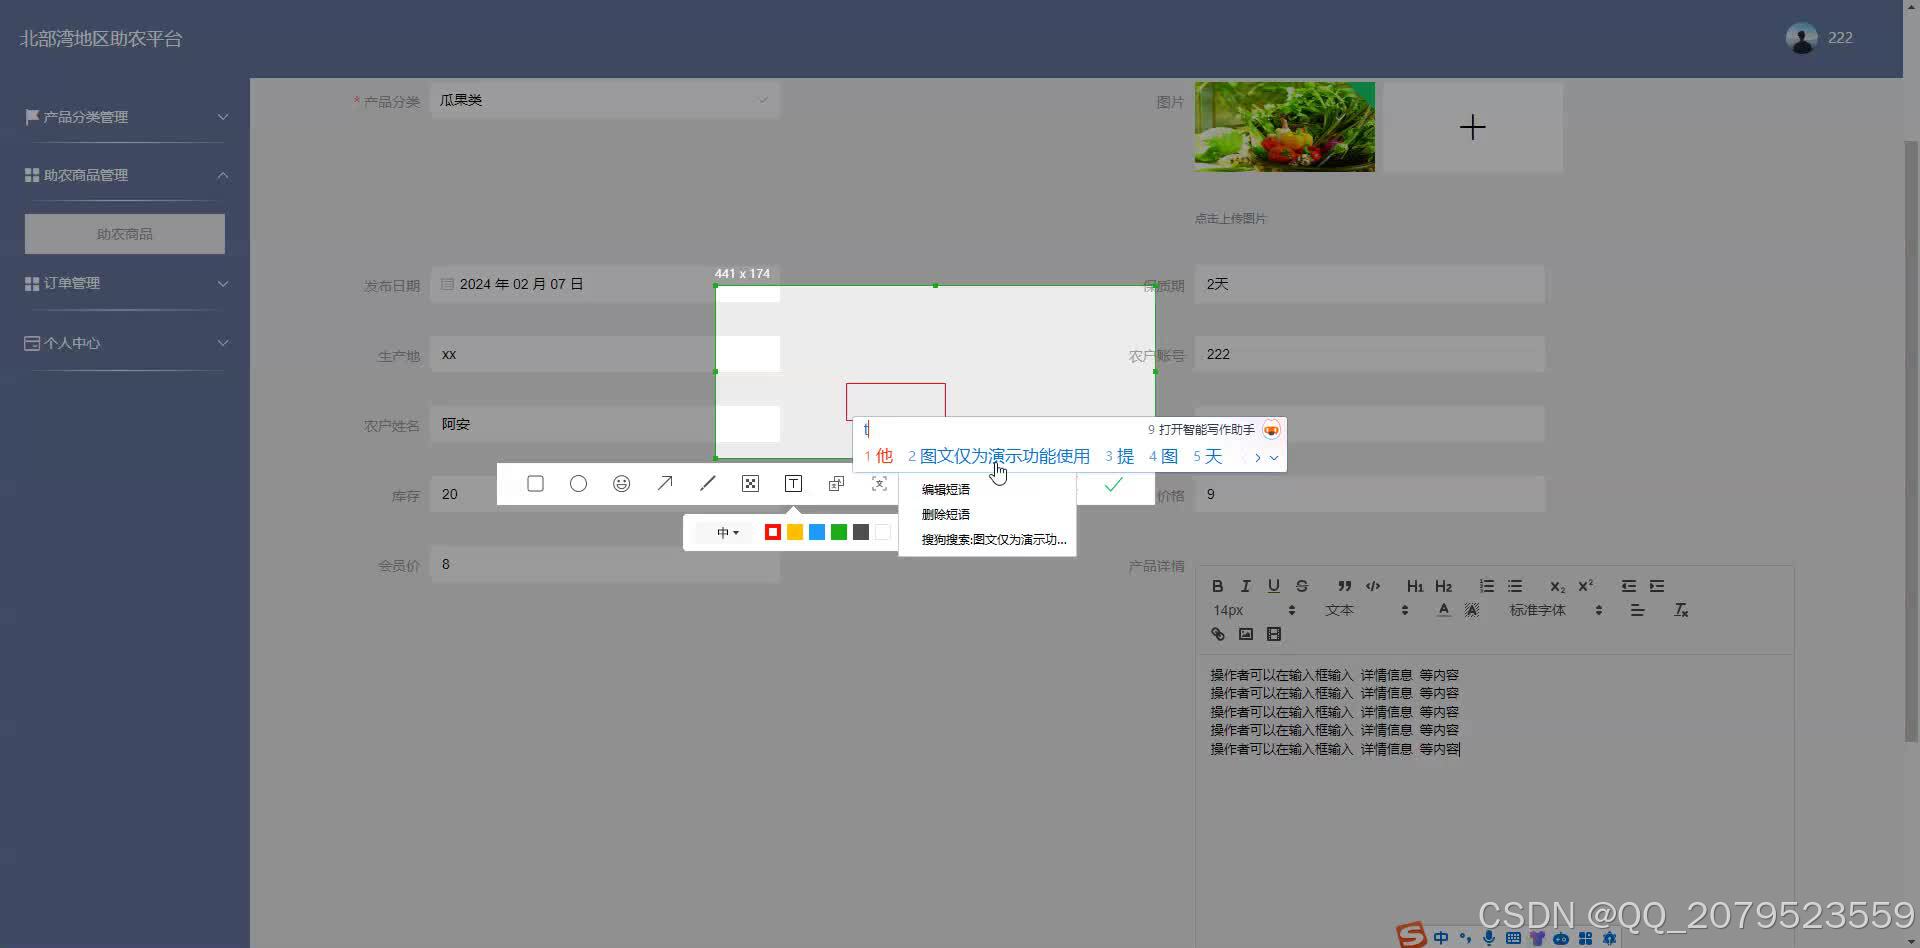Expand the 产品分类管理 sidebar menu
This screenshot has height=948, width=1920.
pos(125,117)
